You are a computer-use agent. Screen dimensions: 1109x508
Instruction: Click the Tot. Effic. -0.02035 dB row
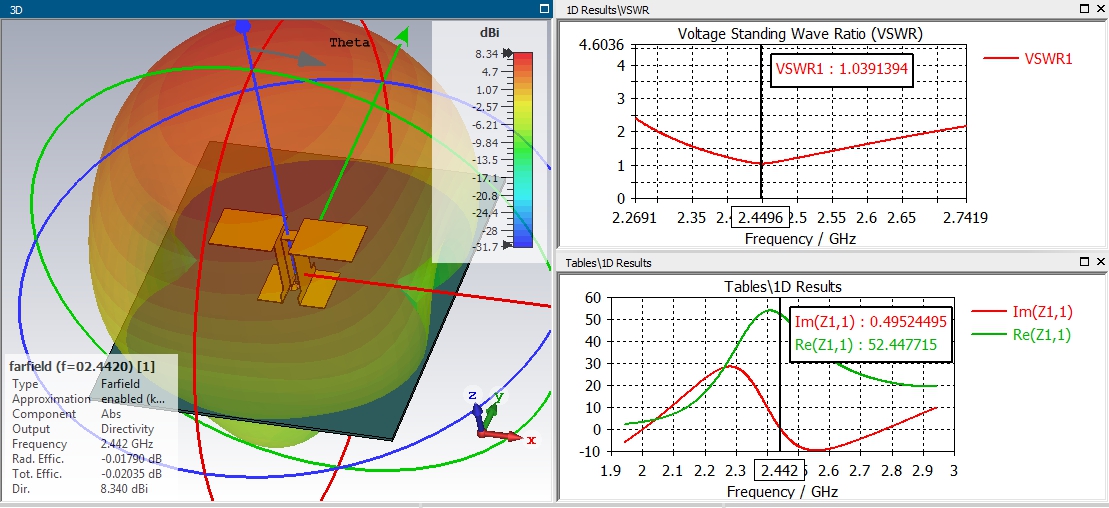(x=88, y=473)
